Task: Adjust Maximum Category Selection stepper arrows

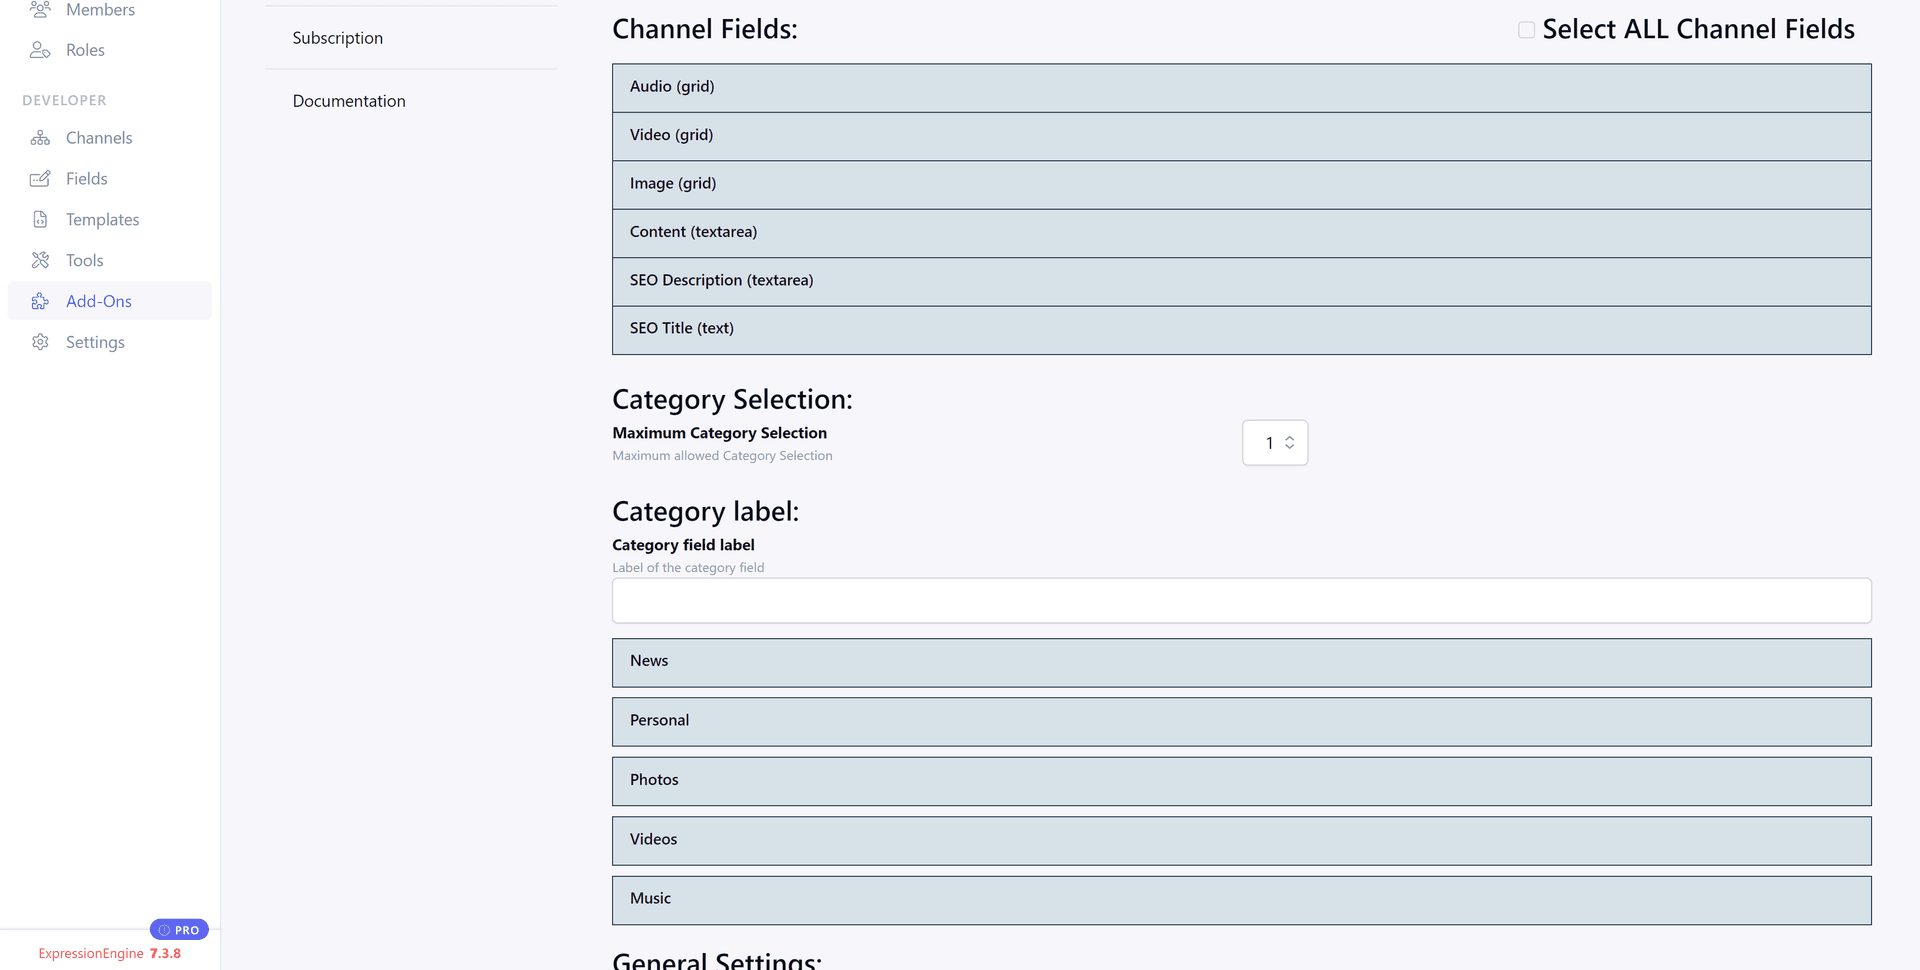Action: pos(1289,443)
